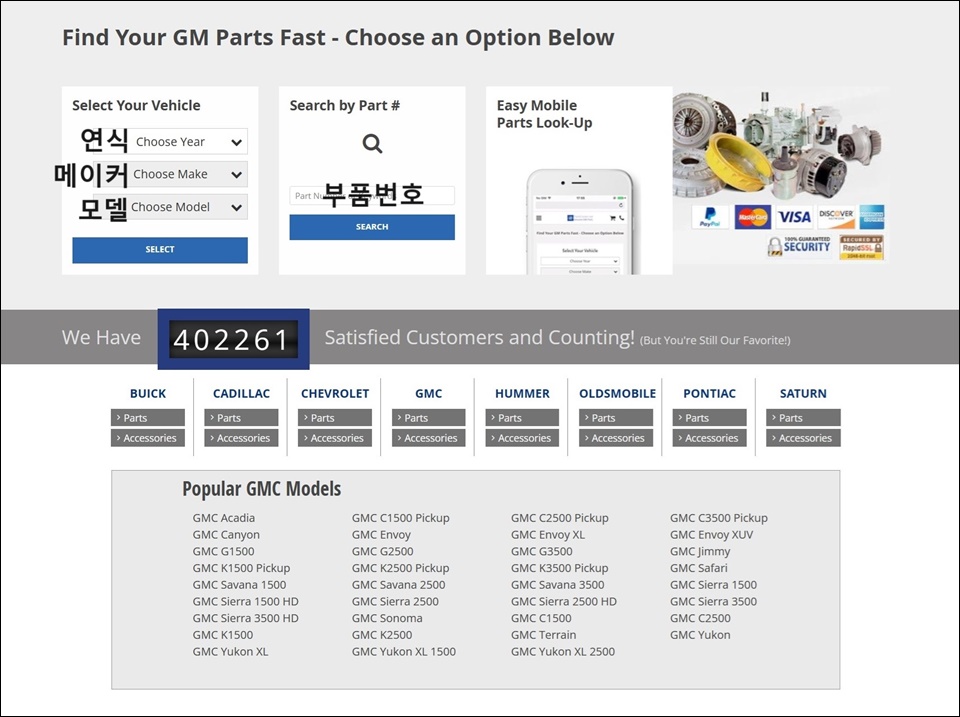Open the GMC C1500 Pickup link
The height and width of the screenshot is (717, 960).
tap(400, 518)
